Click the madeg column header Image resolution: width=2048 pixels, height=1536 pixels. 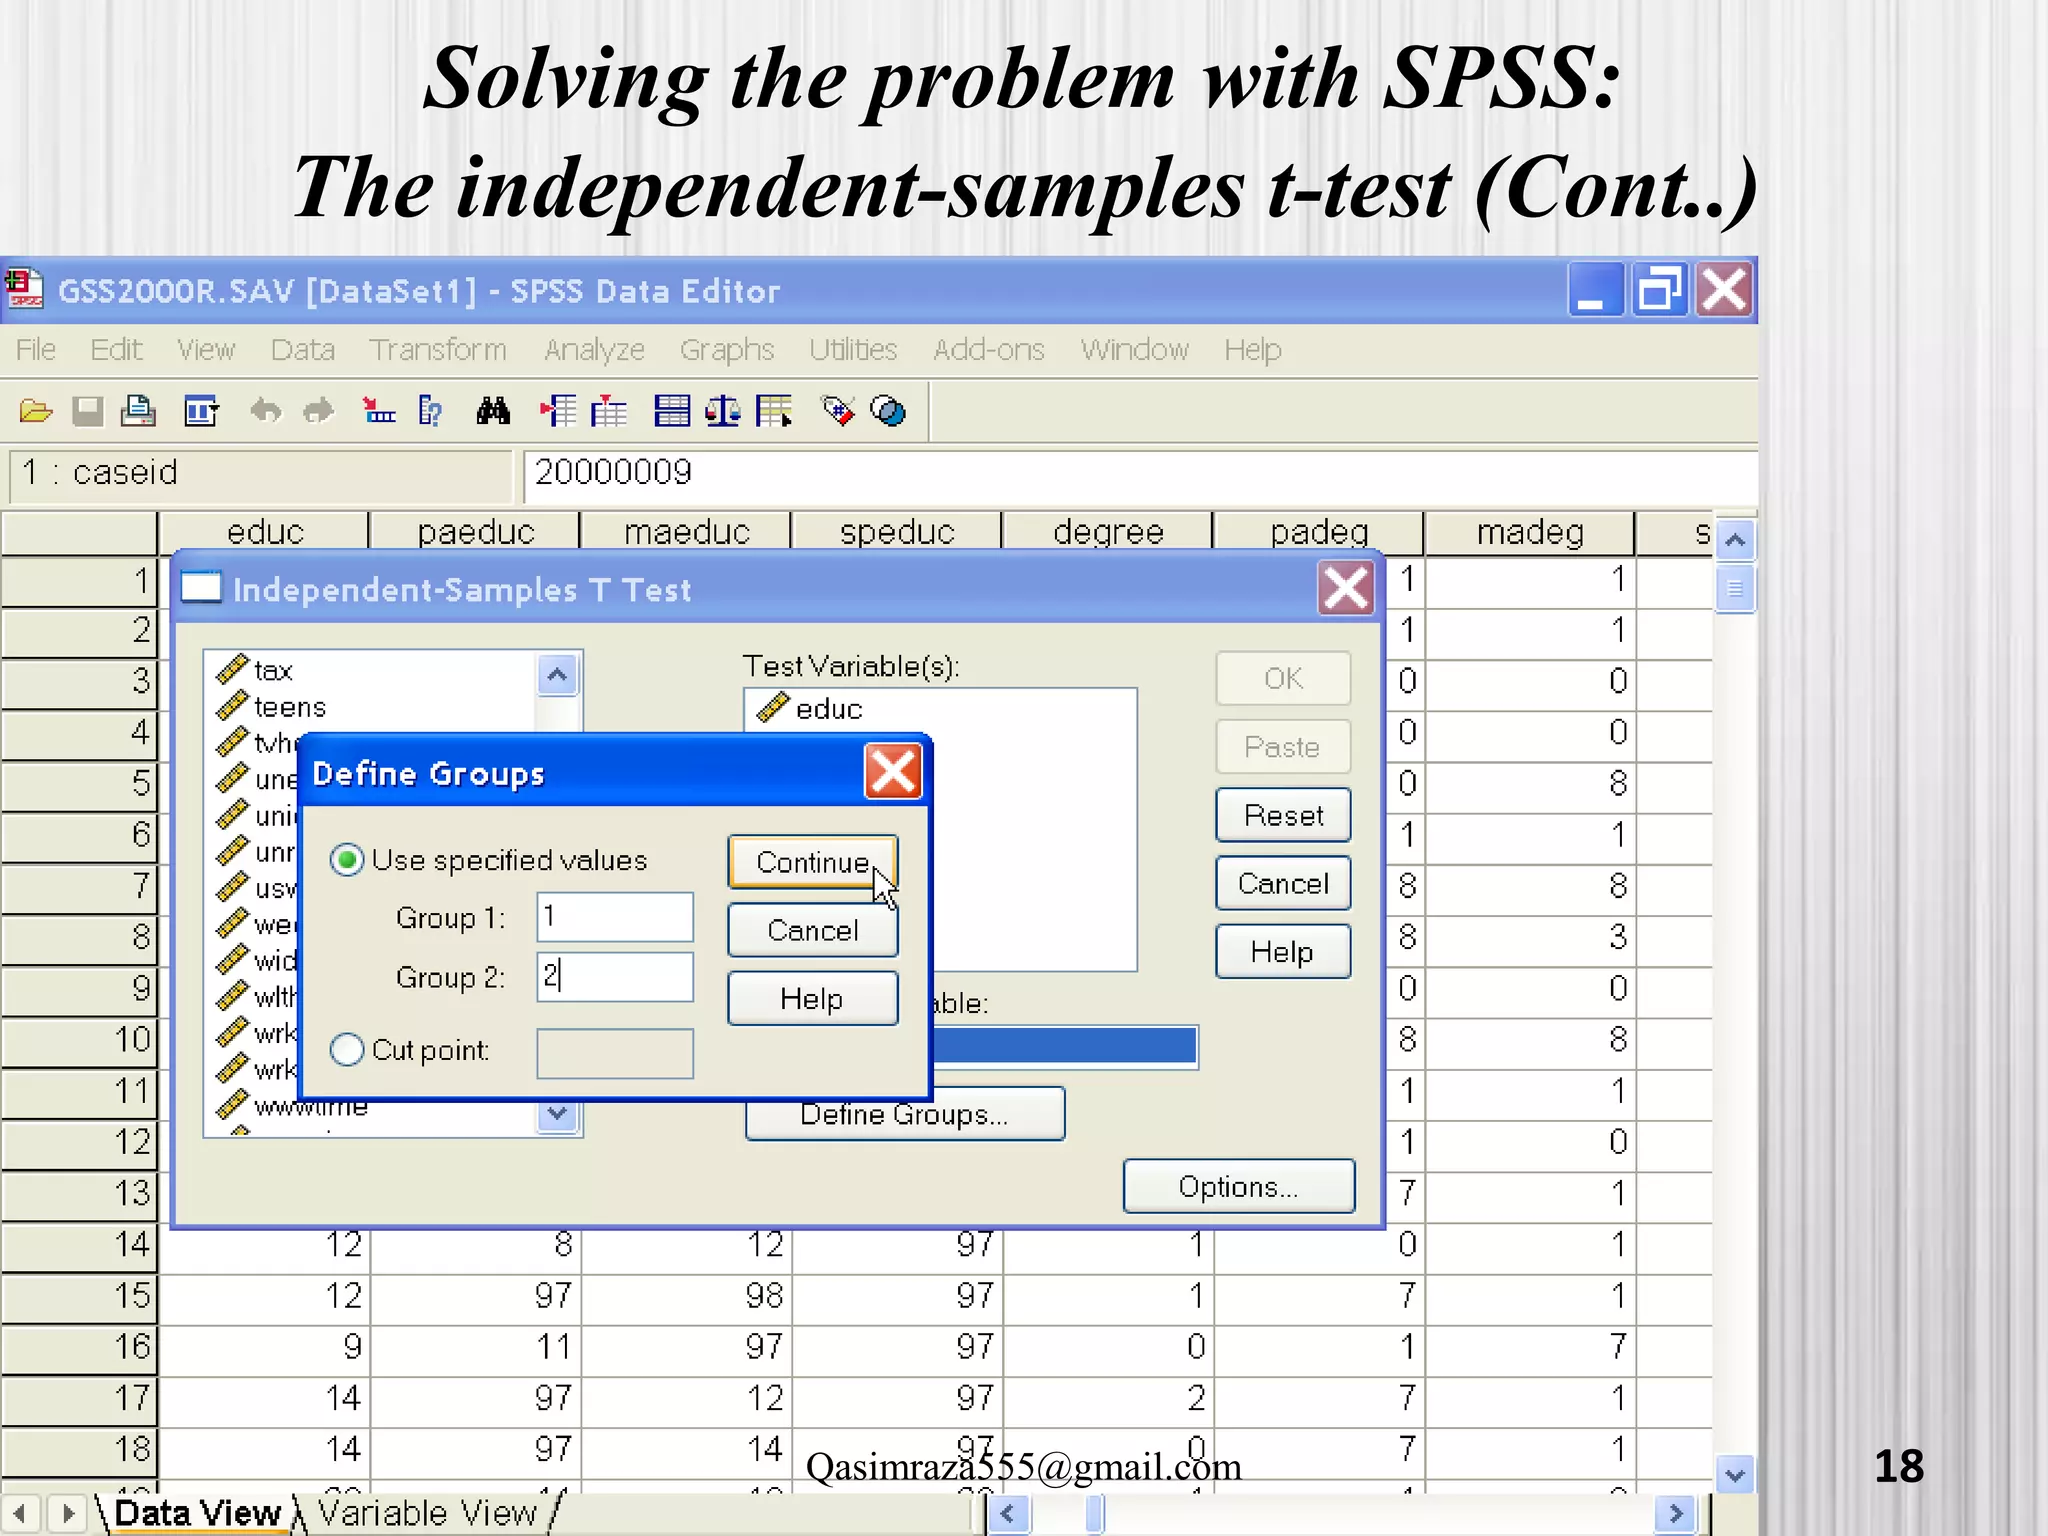pos(1530,531)
